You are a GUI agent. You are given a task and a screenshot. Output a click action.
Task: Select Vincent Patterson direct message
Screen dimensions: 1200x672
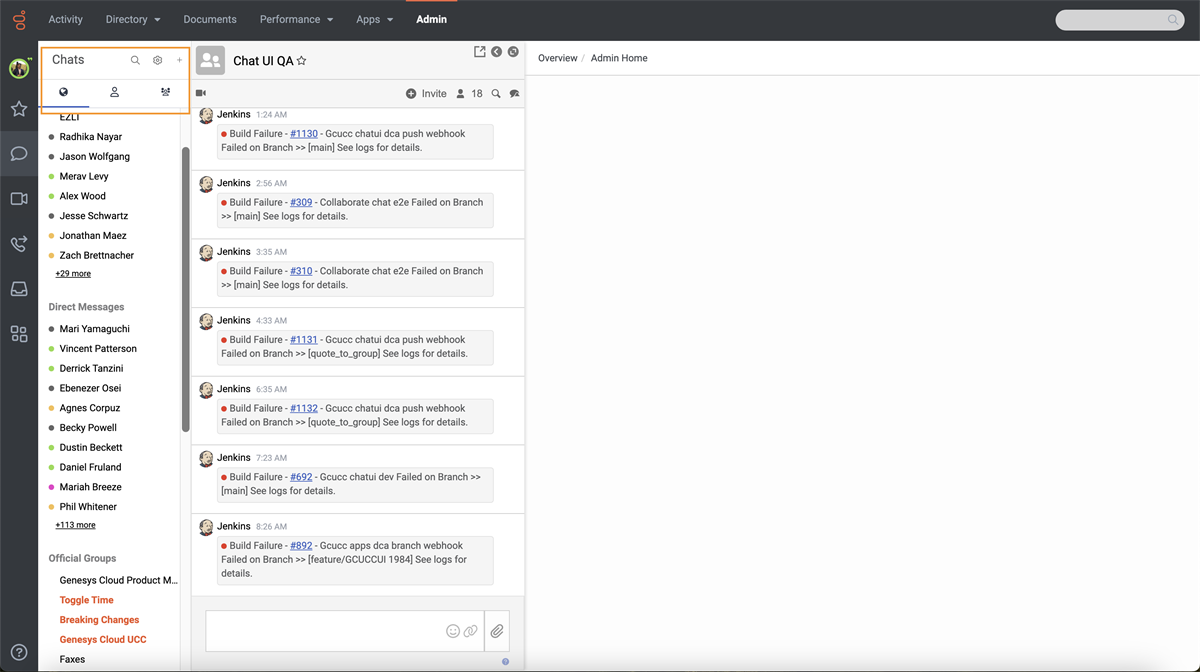(98, 349)
